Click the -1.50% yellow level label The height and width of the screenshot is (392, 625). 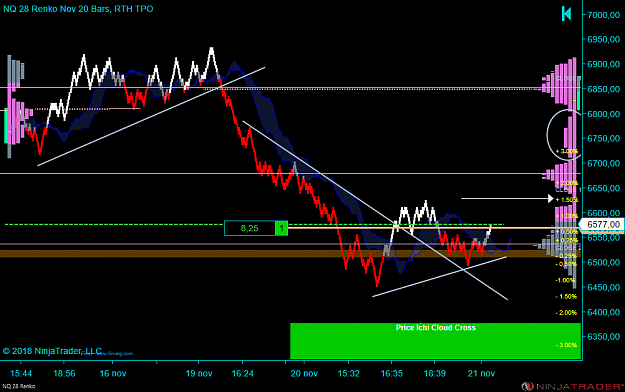tap(566, 297)
